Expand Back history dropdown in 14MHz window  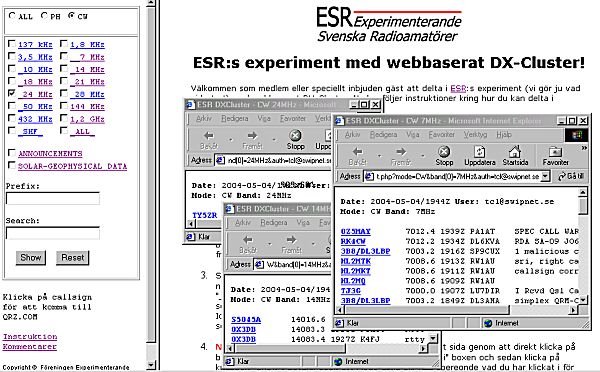[x=270, y=244]
